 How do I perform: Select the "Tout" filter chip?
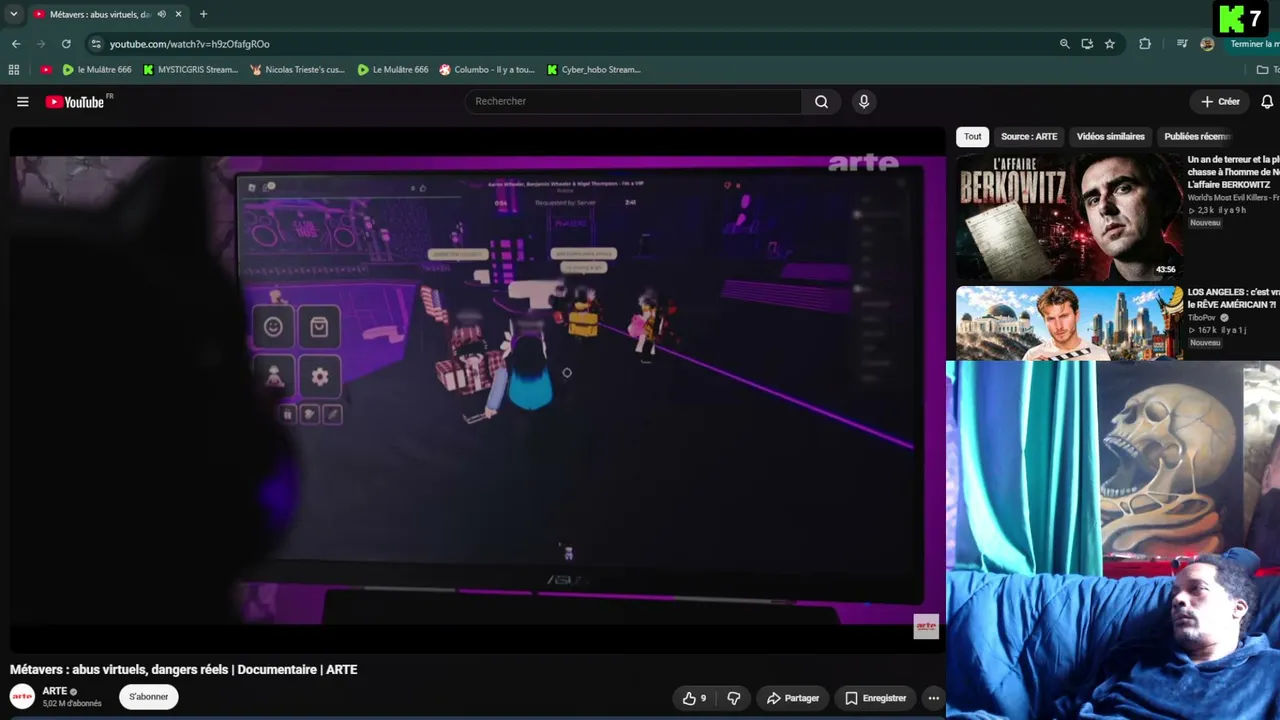tap(973, 136)
